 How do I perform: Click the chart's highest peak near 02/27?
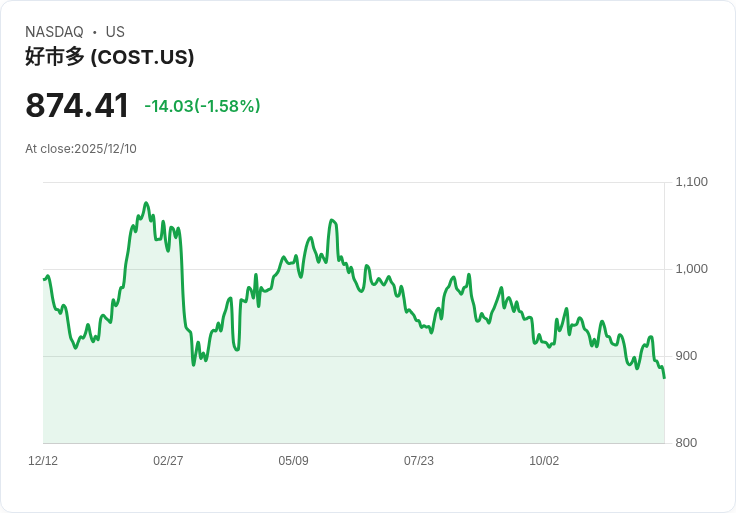[146, 203]
